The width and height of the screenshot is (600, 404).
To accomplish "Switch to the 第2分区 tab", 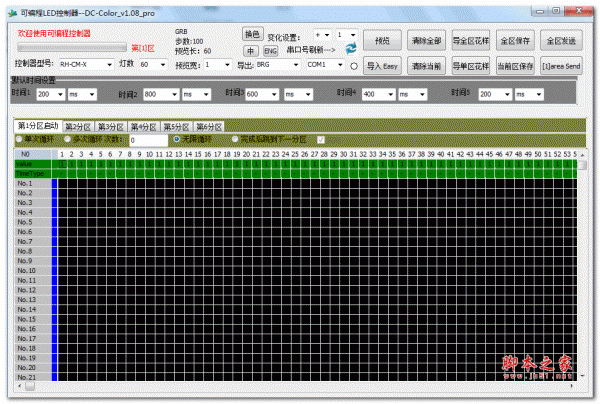I will 78,127.
